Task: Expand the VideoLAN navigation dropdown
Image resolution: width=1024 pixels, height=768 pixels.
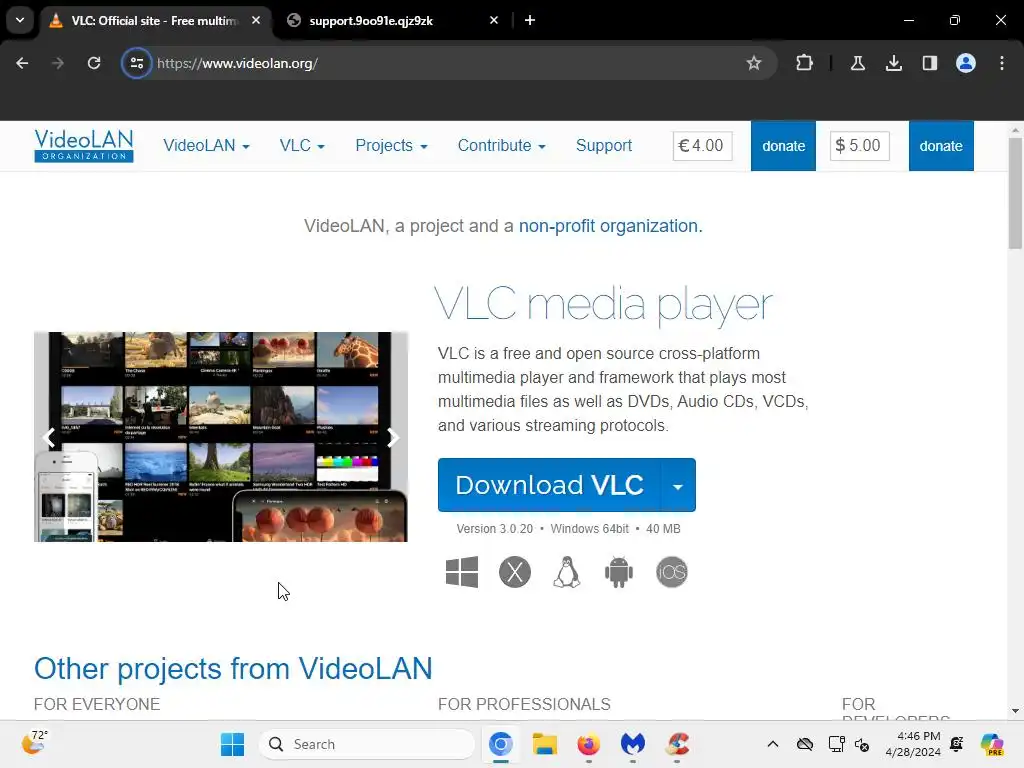Action: pyautogui.click(x=206, y=146)
